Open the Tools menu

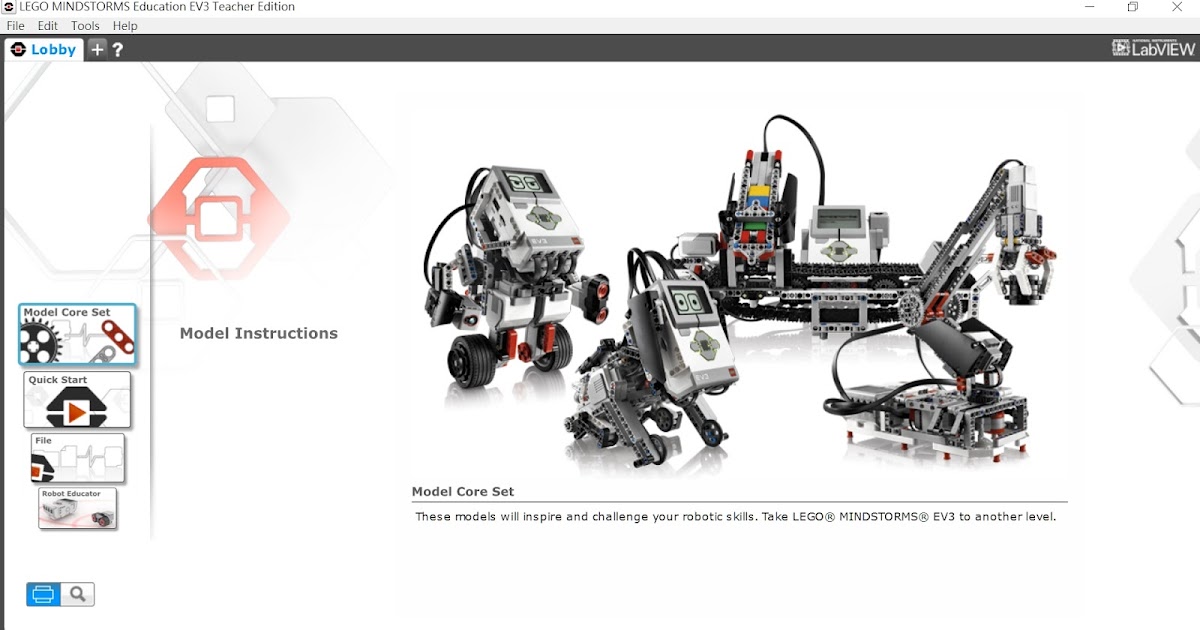84,25
